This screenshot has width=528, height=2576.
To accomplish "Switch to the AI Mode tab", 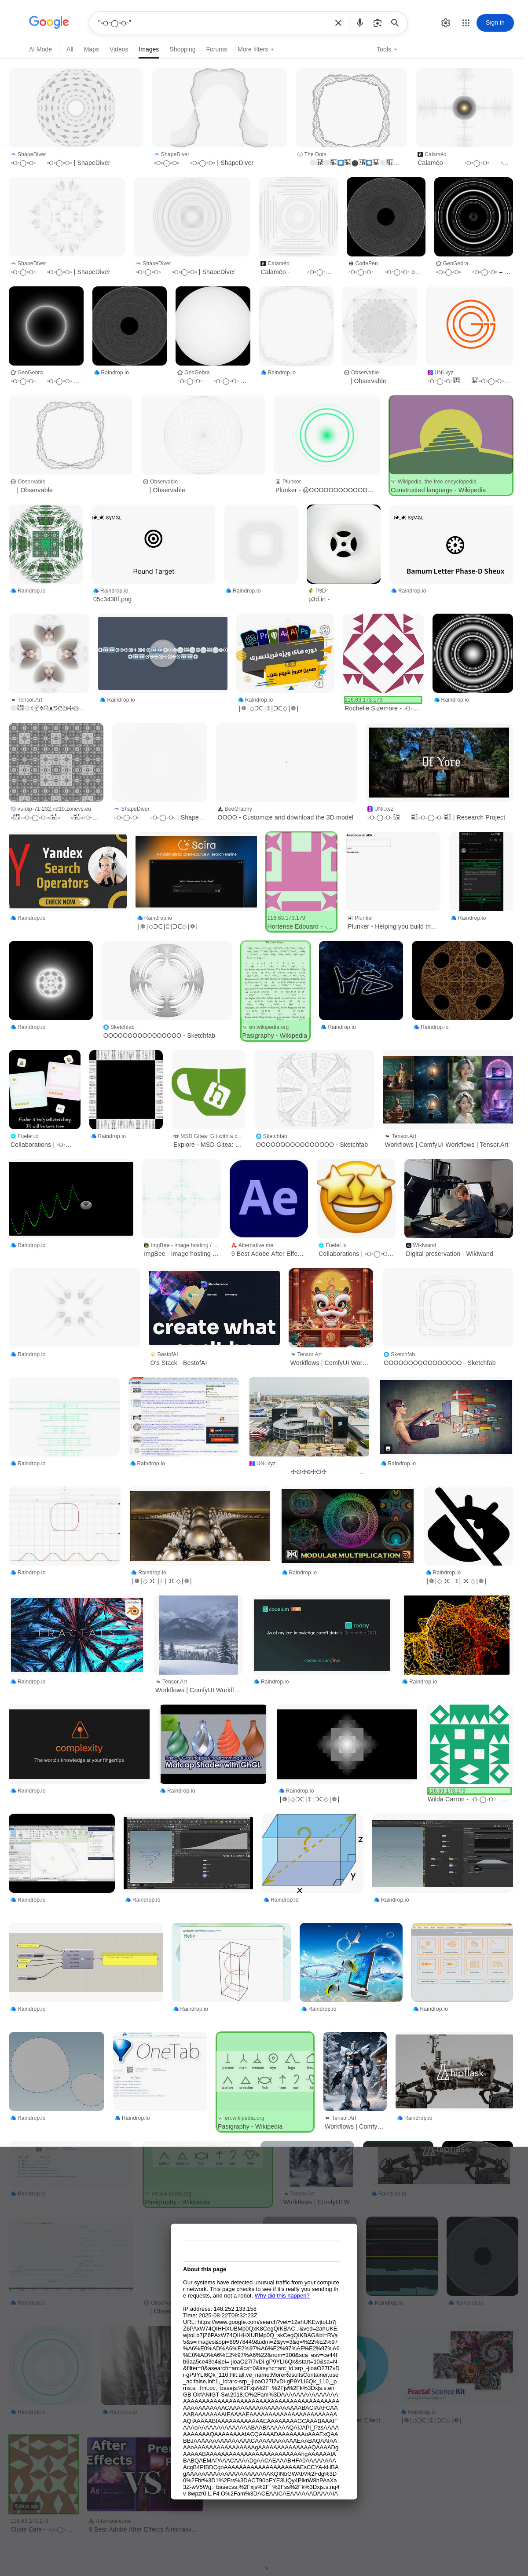I will click(x=40, y=49).
